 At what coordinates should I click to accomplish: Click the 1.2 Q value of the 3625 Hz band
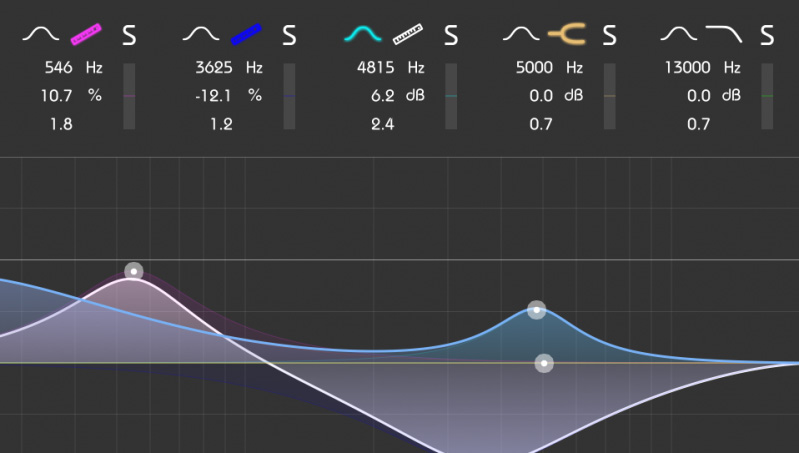221,124
